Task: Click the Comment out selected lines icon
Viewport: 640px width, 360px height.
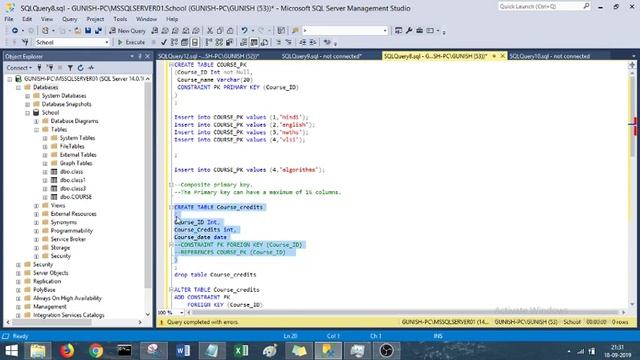Action: (279, 42)
